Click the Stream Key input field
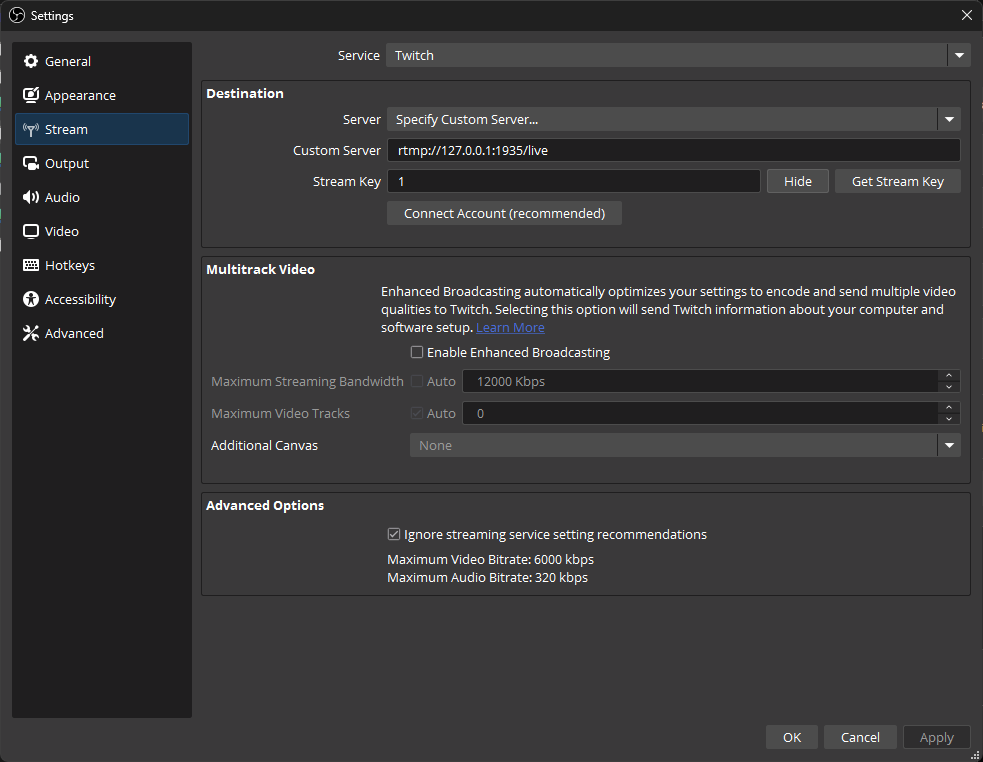The height and width of the screenshot is (762, 983). click(x=574, y=181)
